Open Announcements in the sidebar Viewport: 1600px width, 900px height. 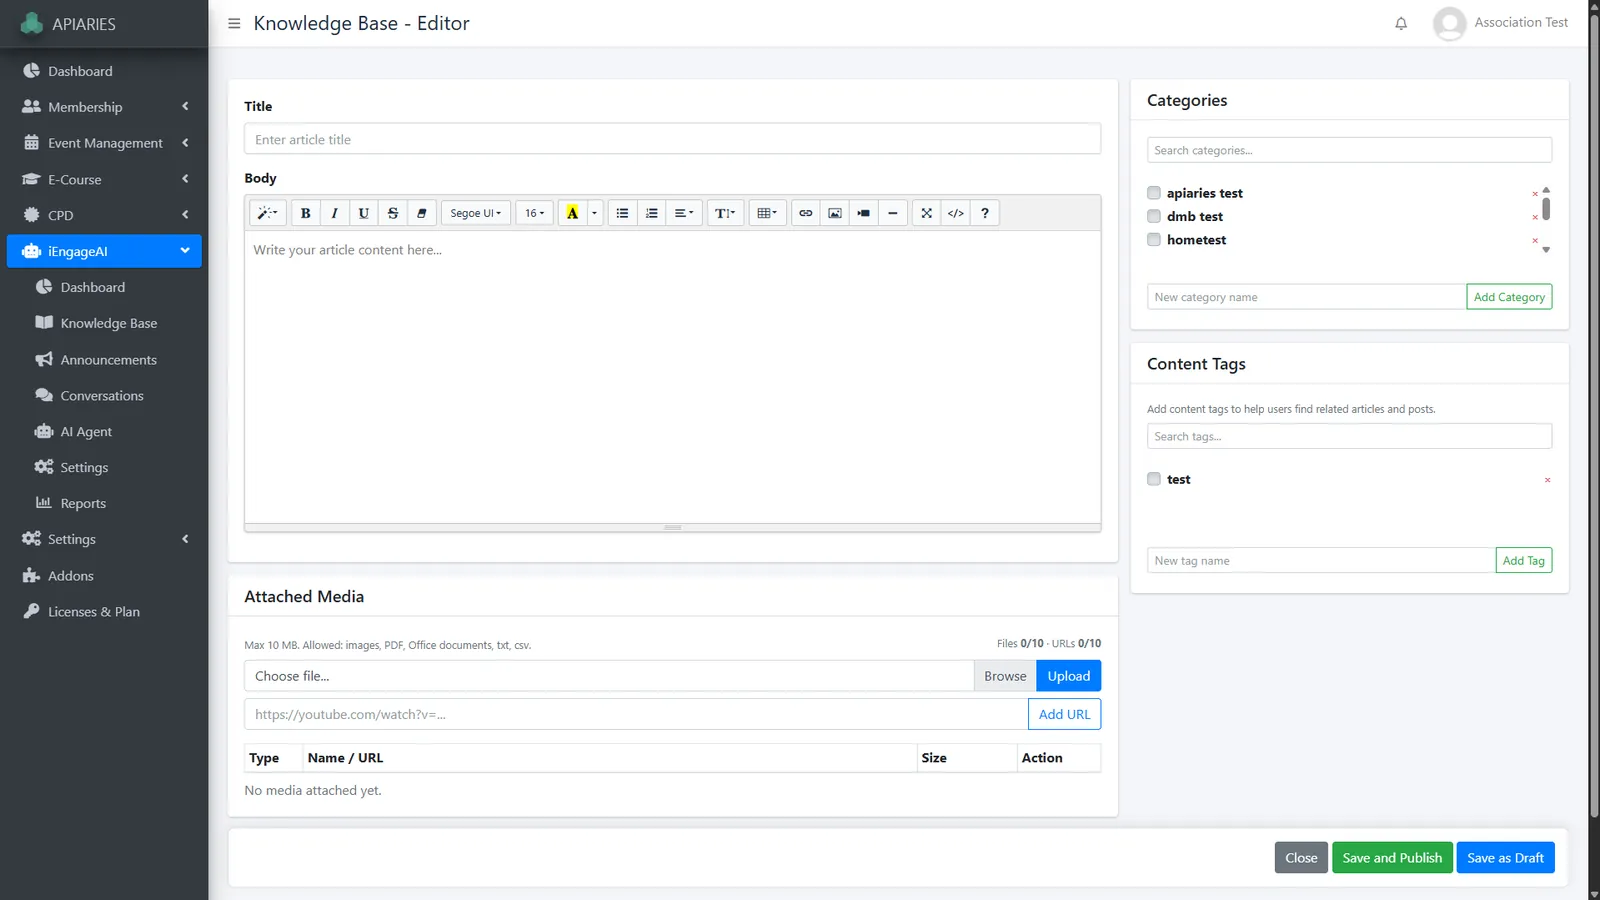click(104, 360)
